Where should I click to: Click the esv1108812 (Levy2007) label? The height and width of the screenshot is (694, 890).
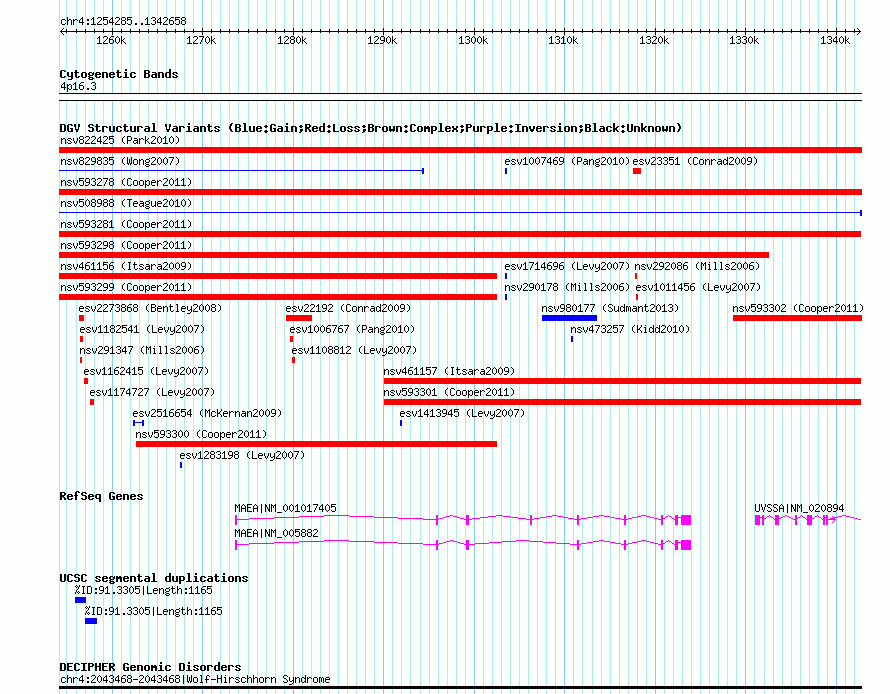[x=354, y=350]
